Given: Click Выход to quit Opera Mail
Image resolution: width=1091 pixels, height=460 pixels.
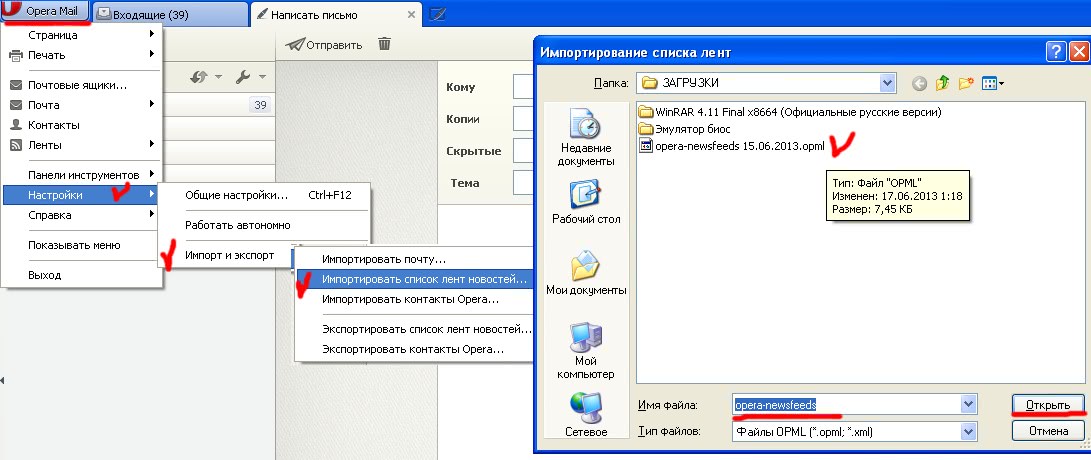Looking at the screenshot, I should click(x=82, y=275).
